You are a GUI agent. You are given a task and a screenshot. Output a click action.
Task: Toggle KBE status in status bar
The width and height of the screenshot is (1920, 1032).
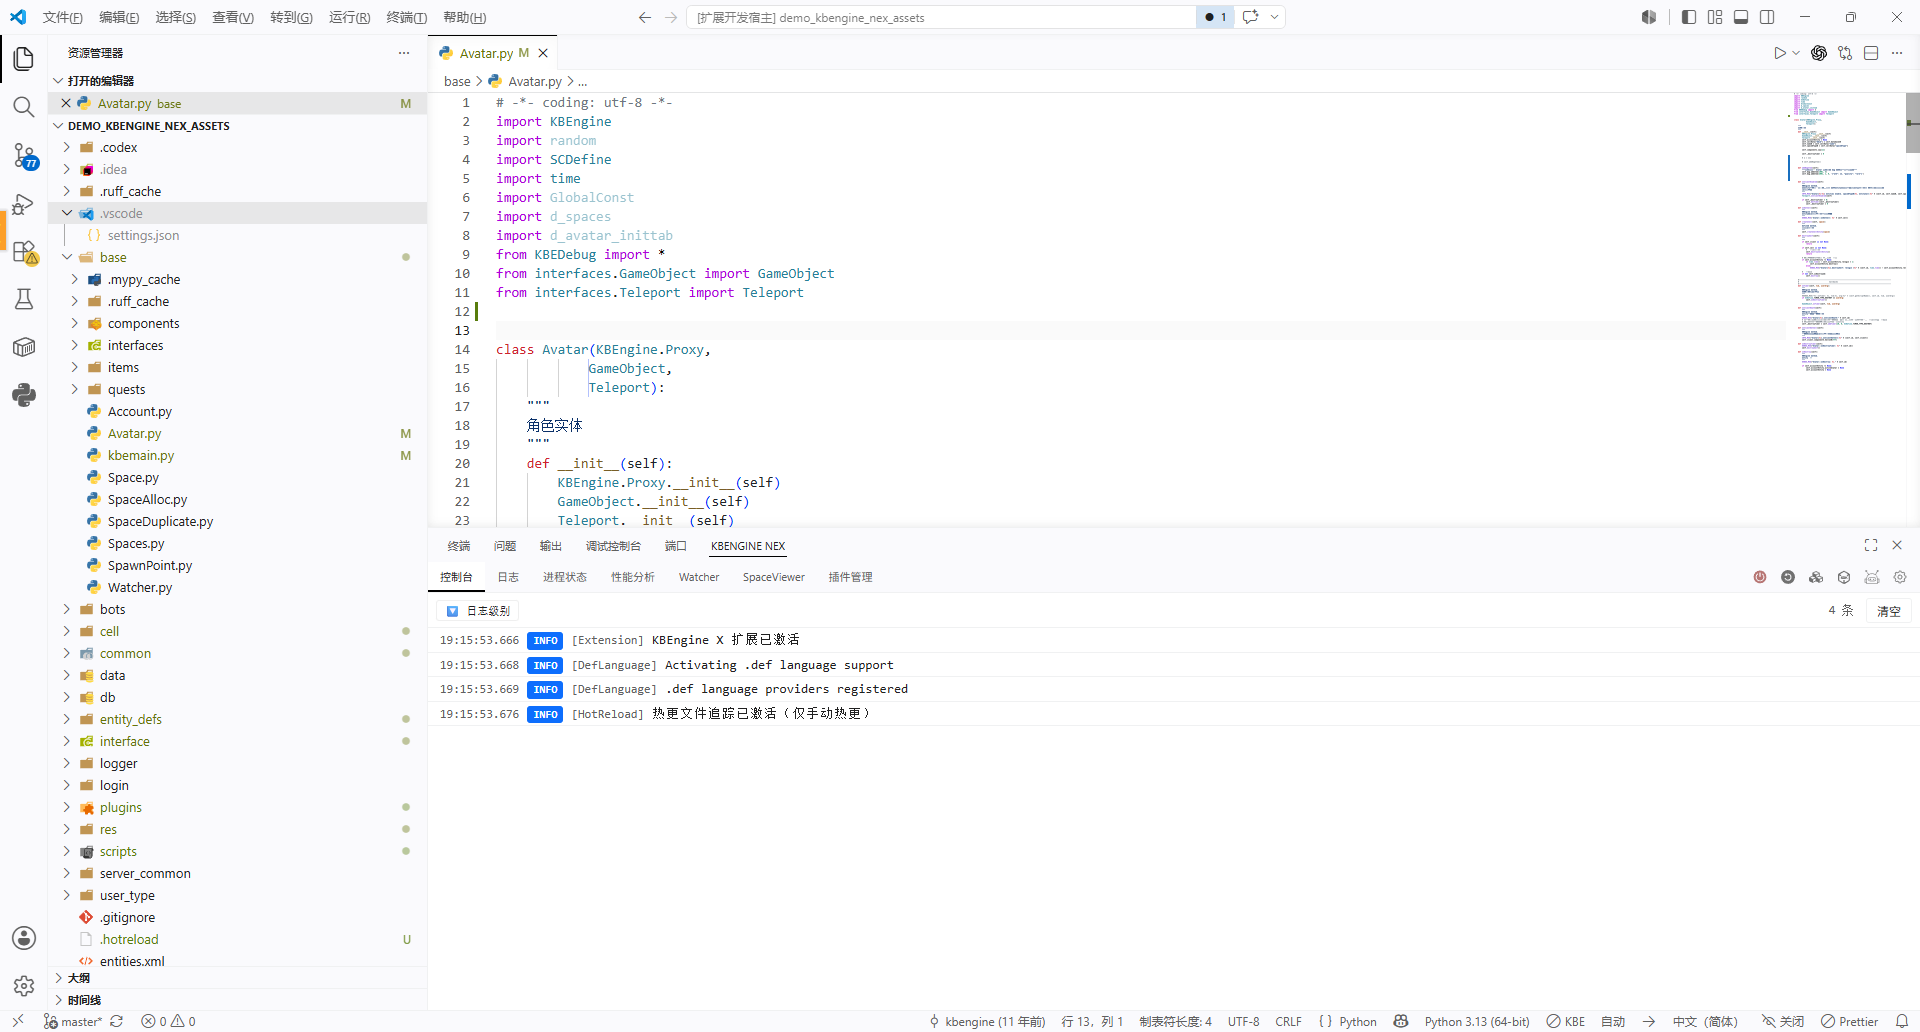[1566, 1021]
